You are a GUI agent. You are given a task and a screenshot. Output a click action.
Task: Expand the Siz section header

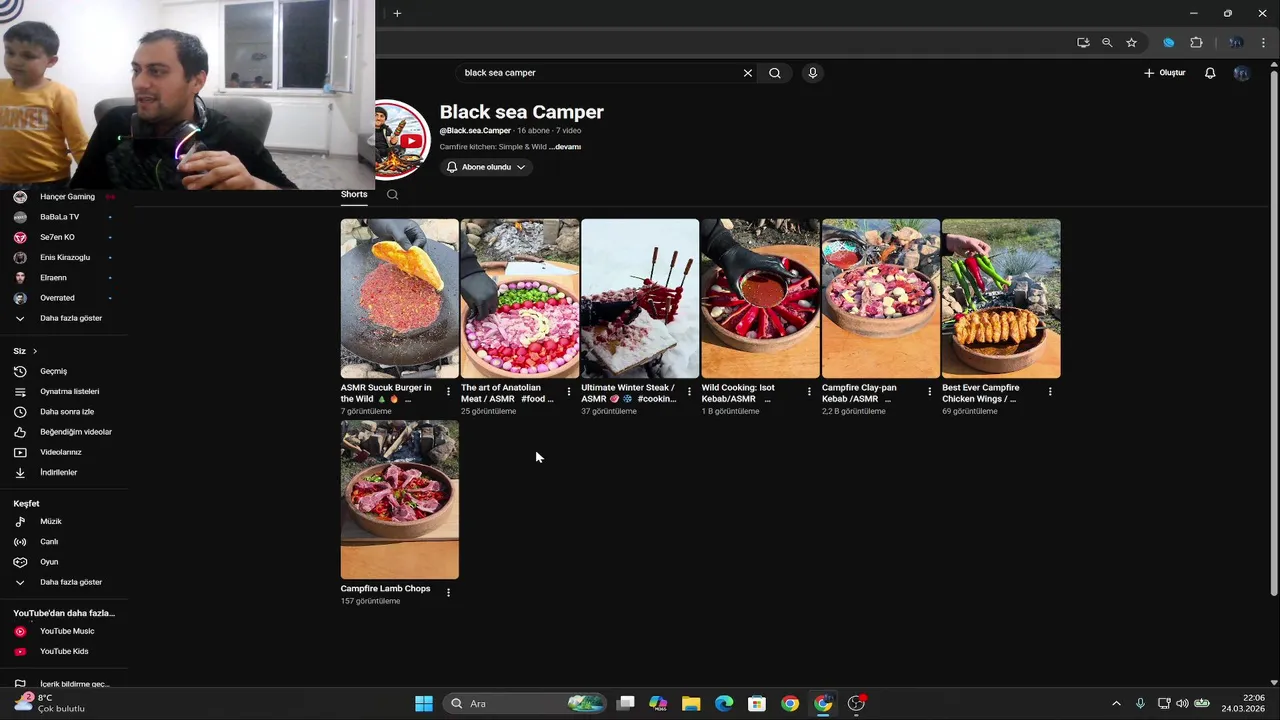click(25, 351)
